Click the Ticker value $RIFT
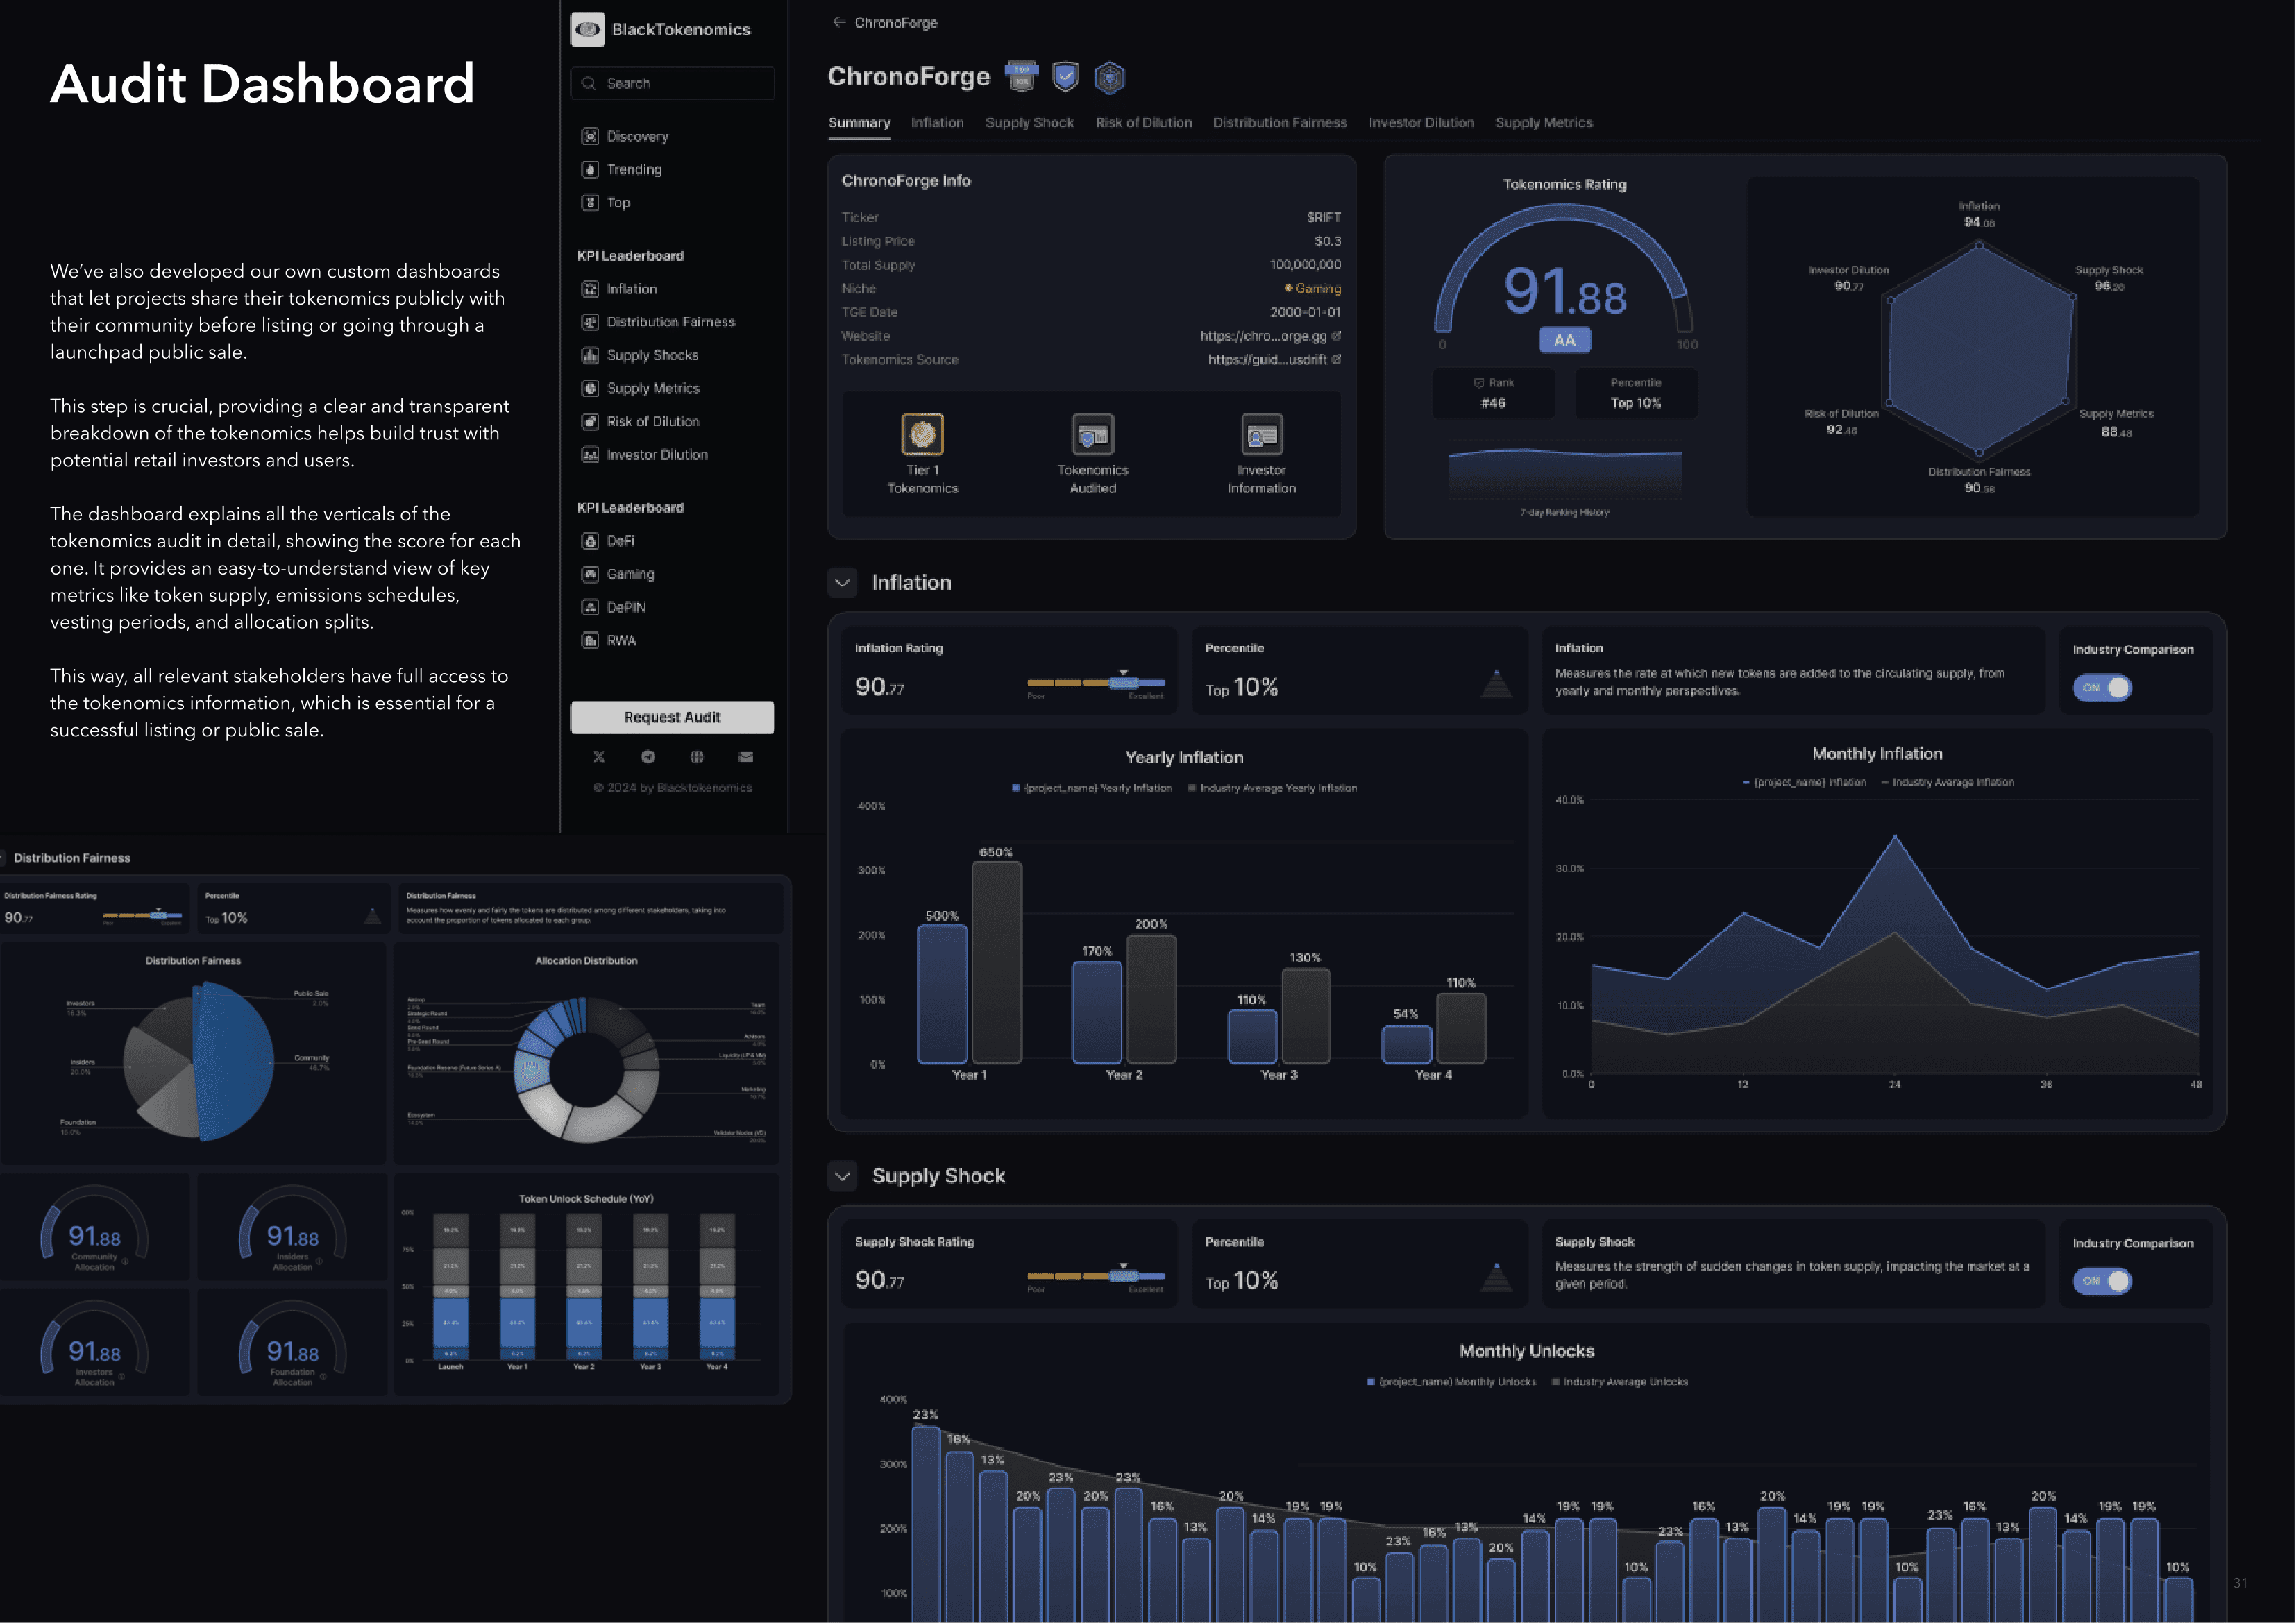Image resolution: width=2296 pixels, height=1623 pixels. click(1323, 217)
